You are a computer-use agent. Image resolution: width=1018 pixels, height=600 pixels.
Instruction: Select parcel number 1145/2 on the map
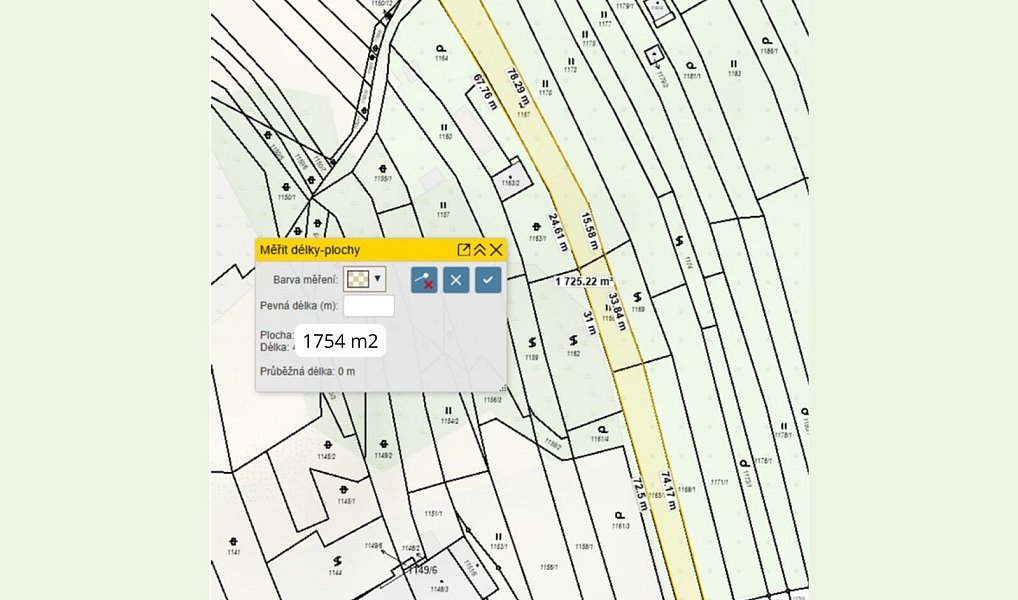point(327,456)
